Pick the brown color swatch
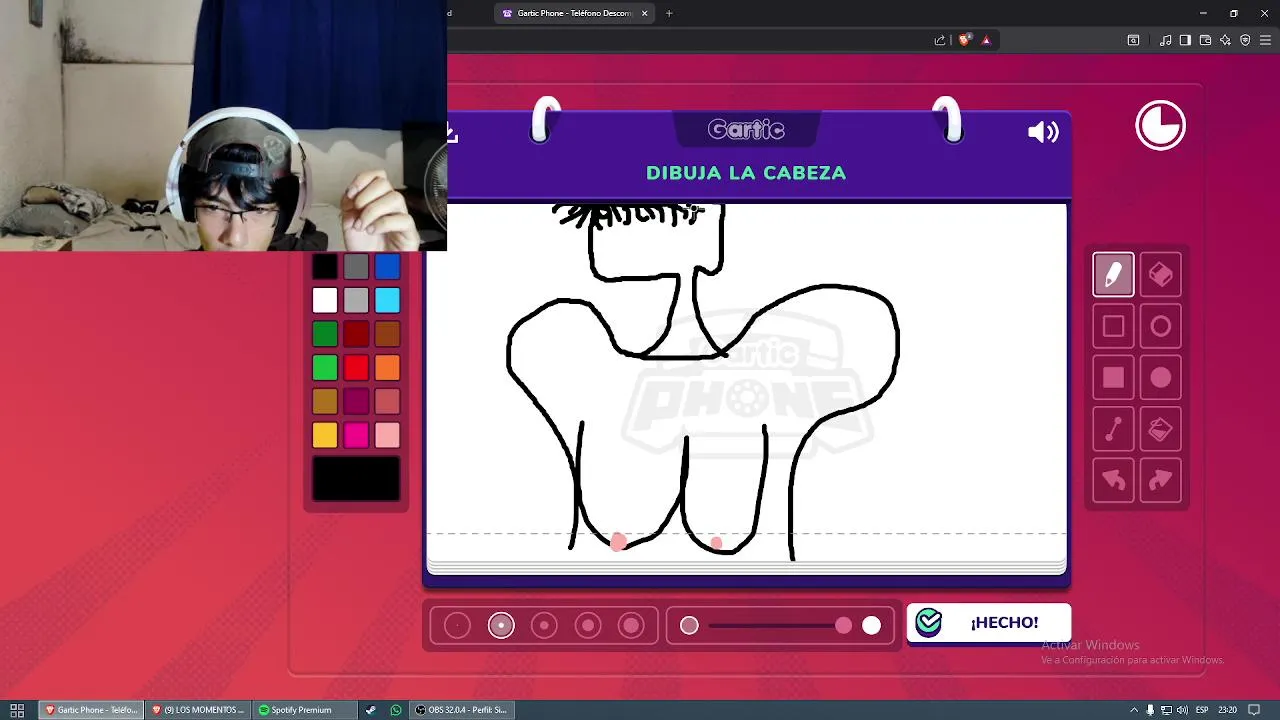Image resolution: width=1280 pixels, height=720 pixels. [x=387, y=334]
